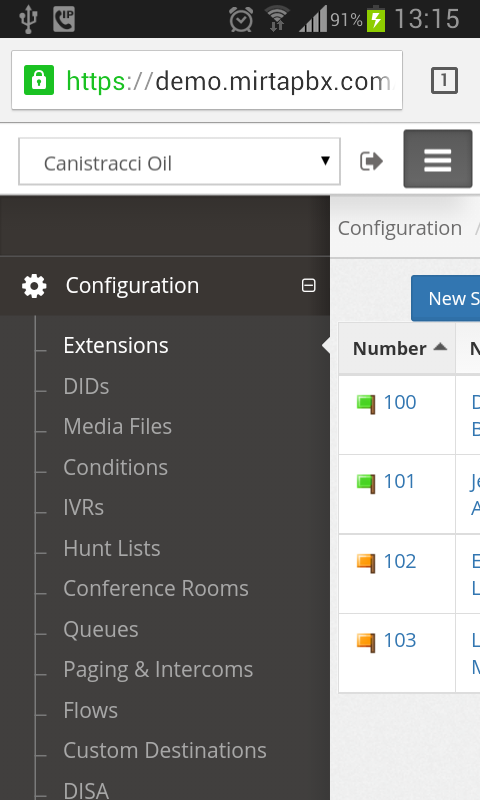
Task: Click the Configuration gear icon
Action: point(34,286)
